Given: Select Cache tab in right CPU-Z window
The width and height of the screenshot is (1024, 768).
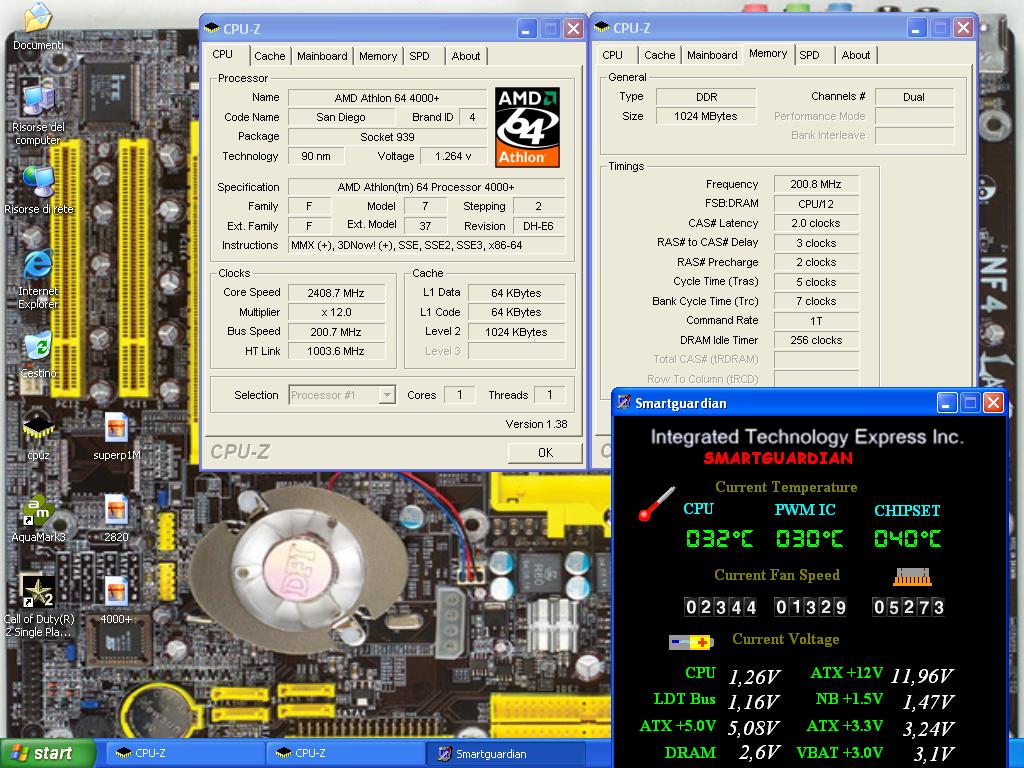Looking at the screenshot, I should point(660,56).
